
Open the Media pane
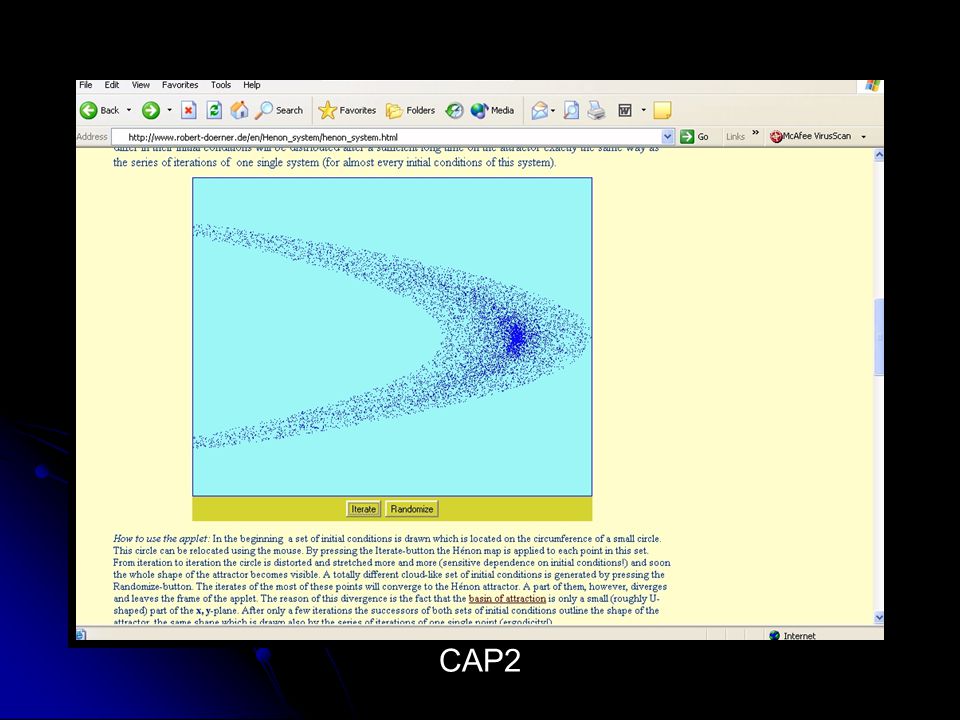(x=492, y=110)
